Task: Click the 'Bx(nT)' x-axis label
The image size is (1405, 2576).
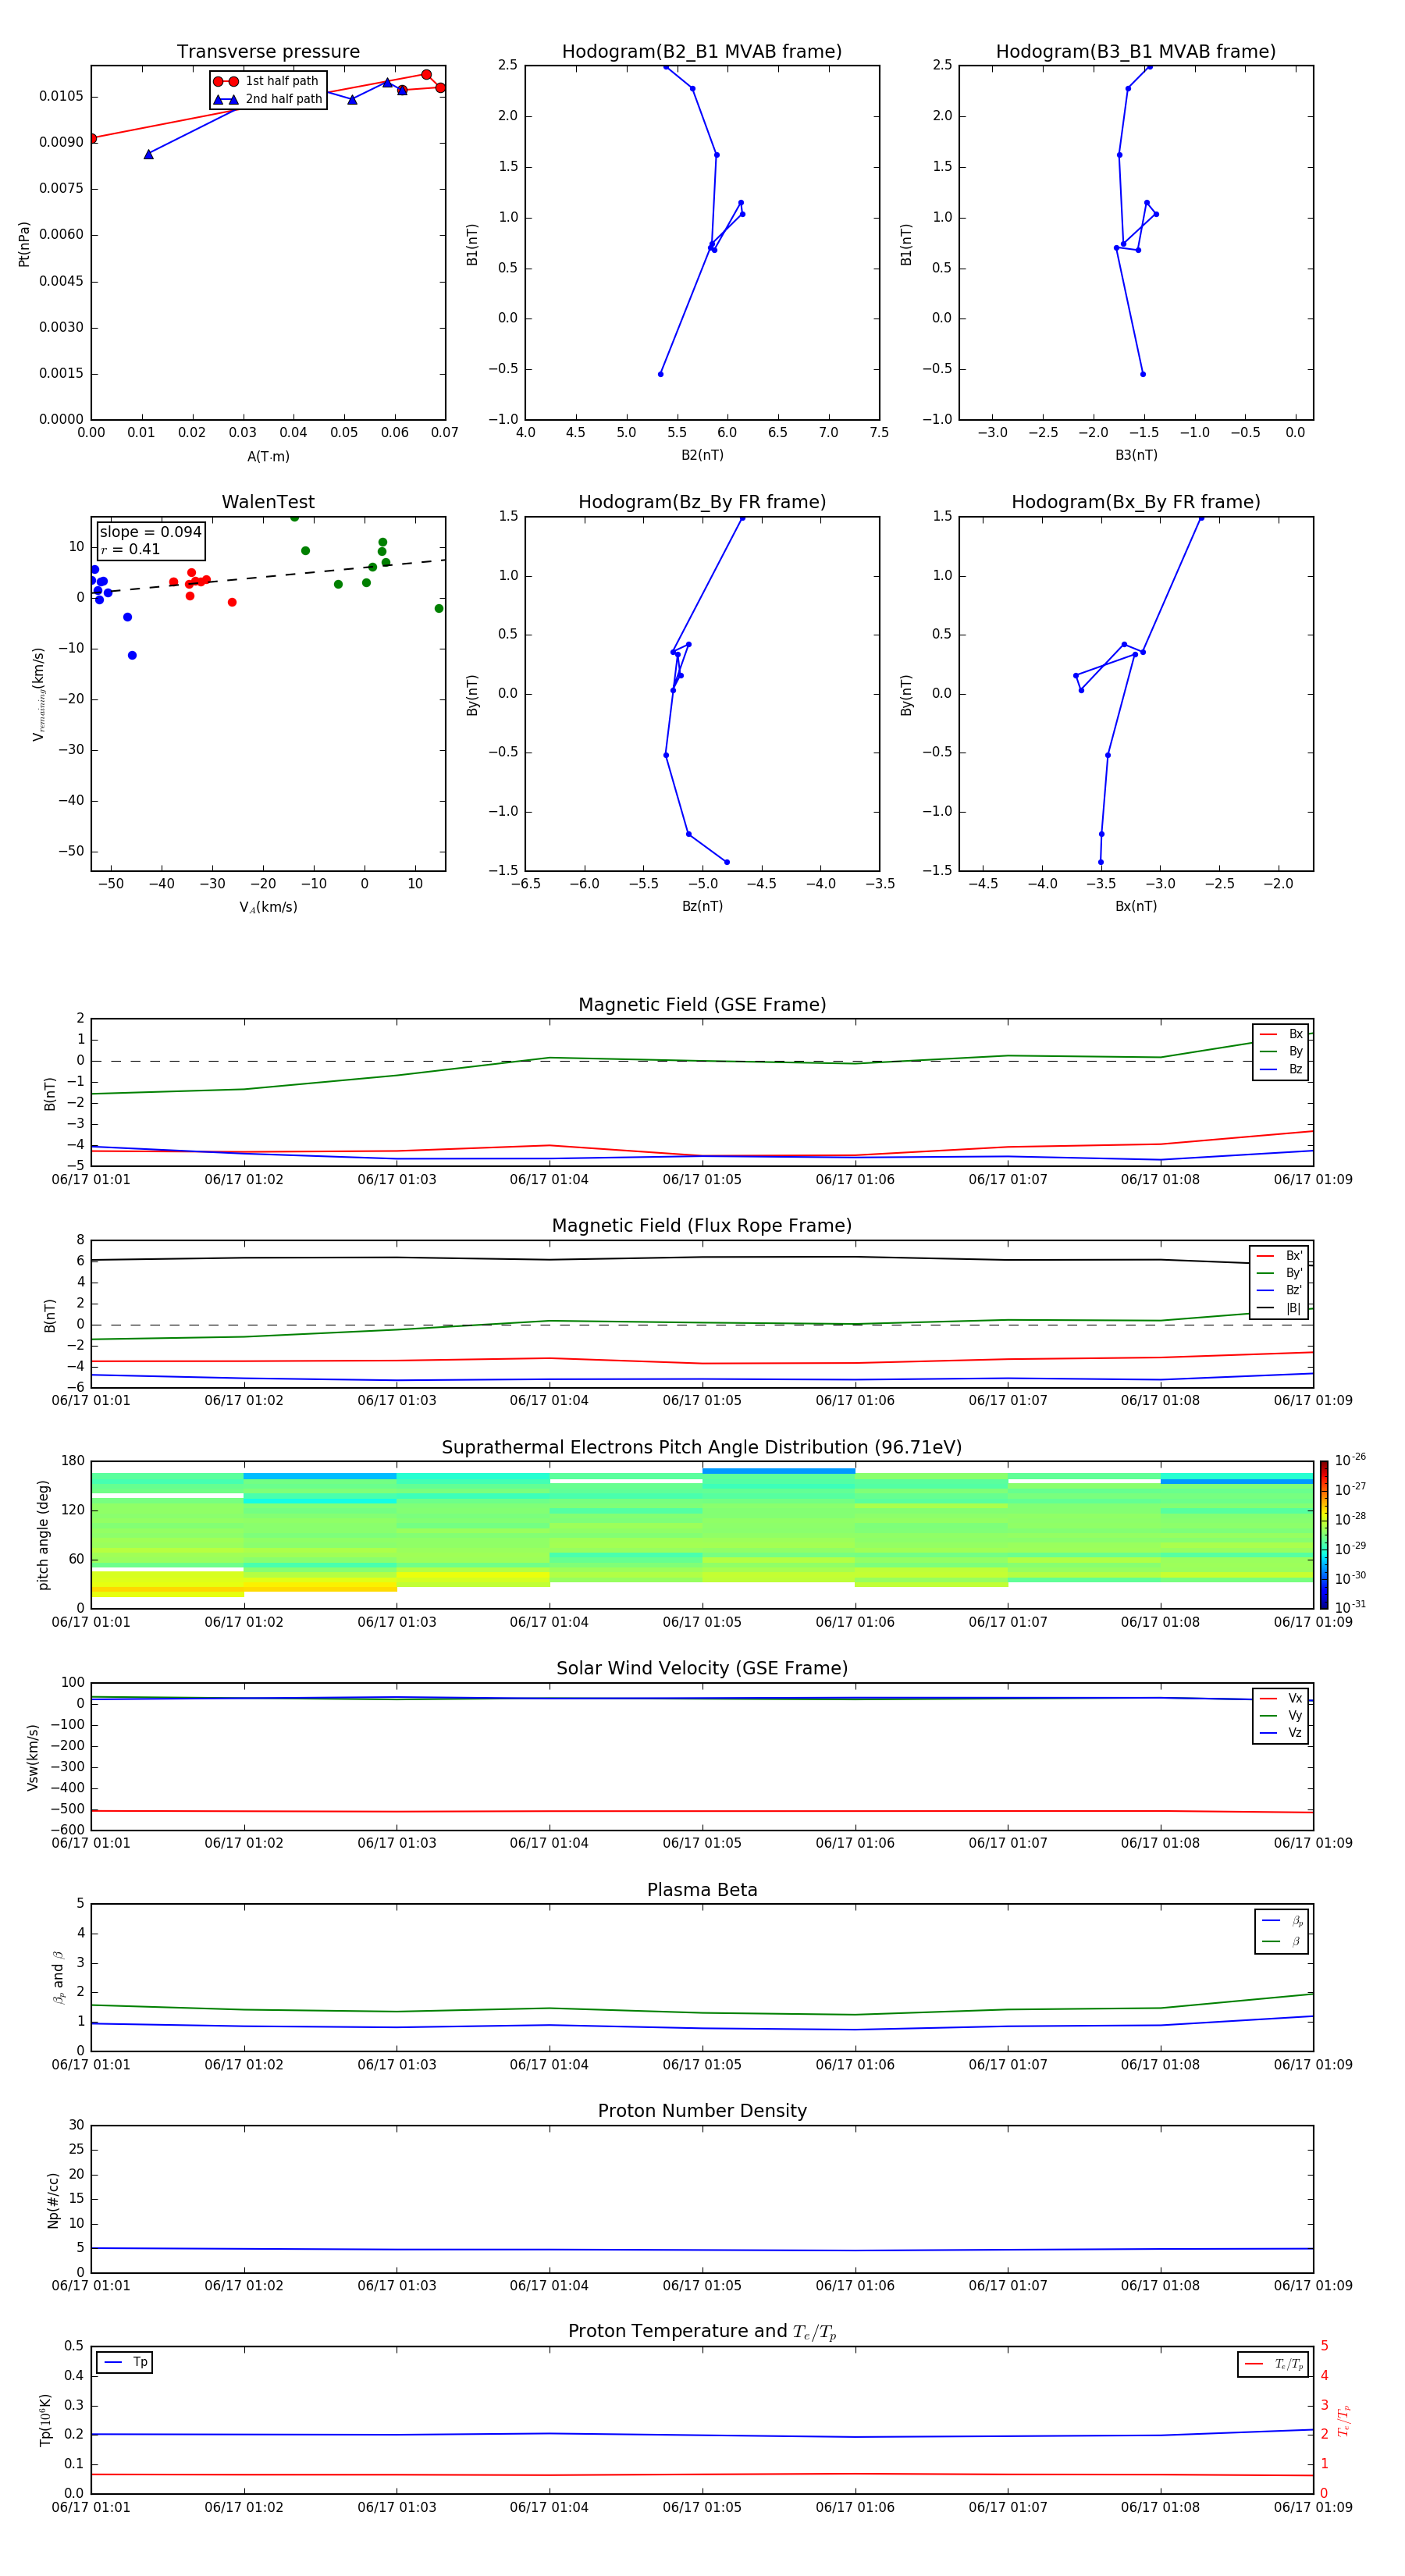Action: point(1136,906)
